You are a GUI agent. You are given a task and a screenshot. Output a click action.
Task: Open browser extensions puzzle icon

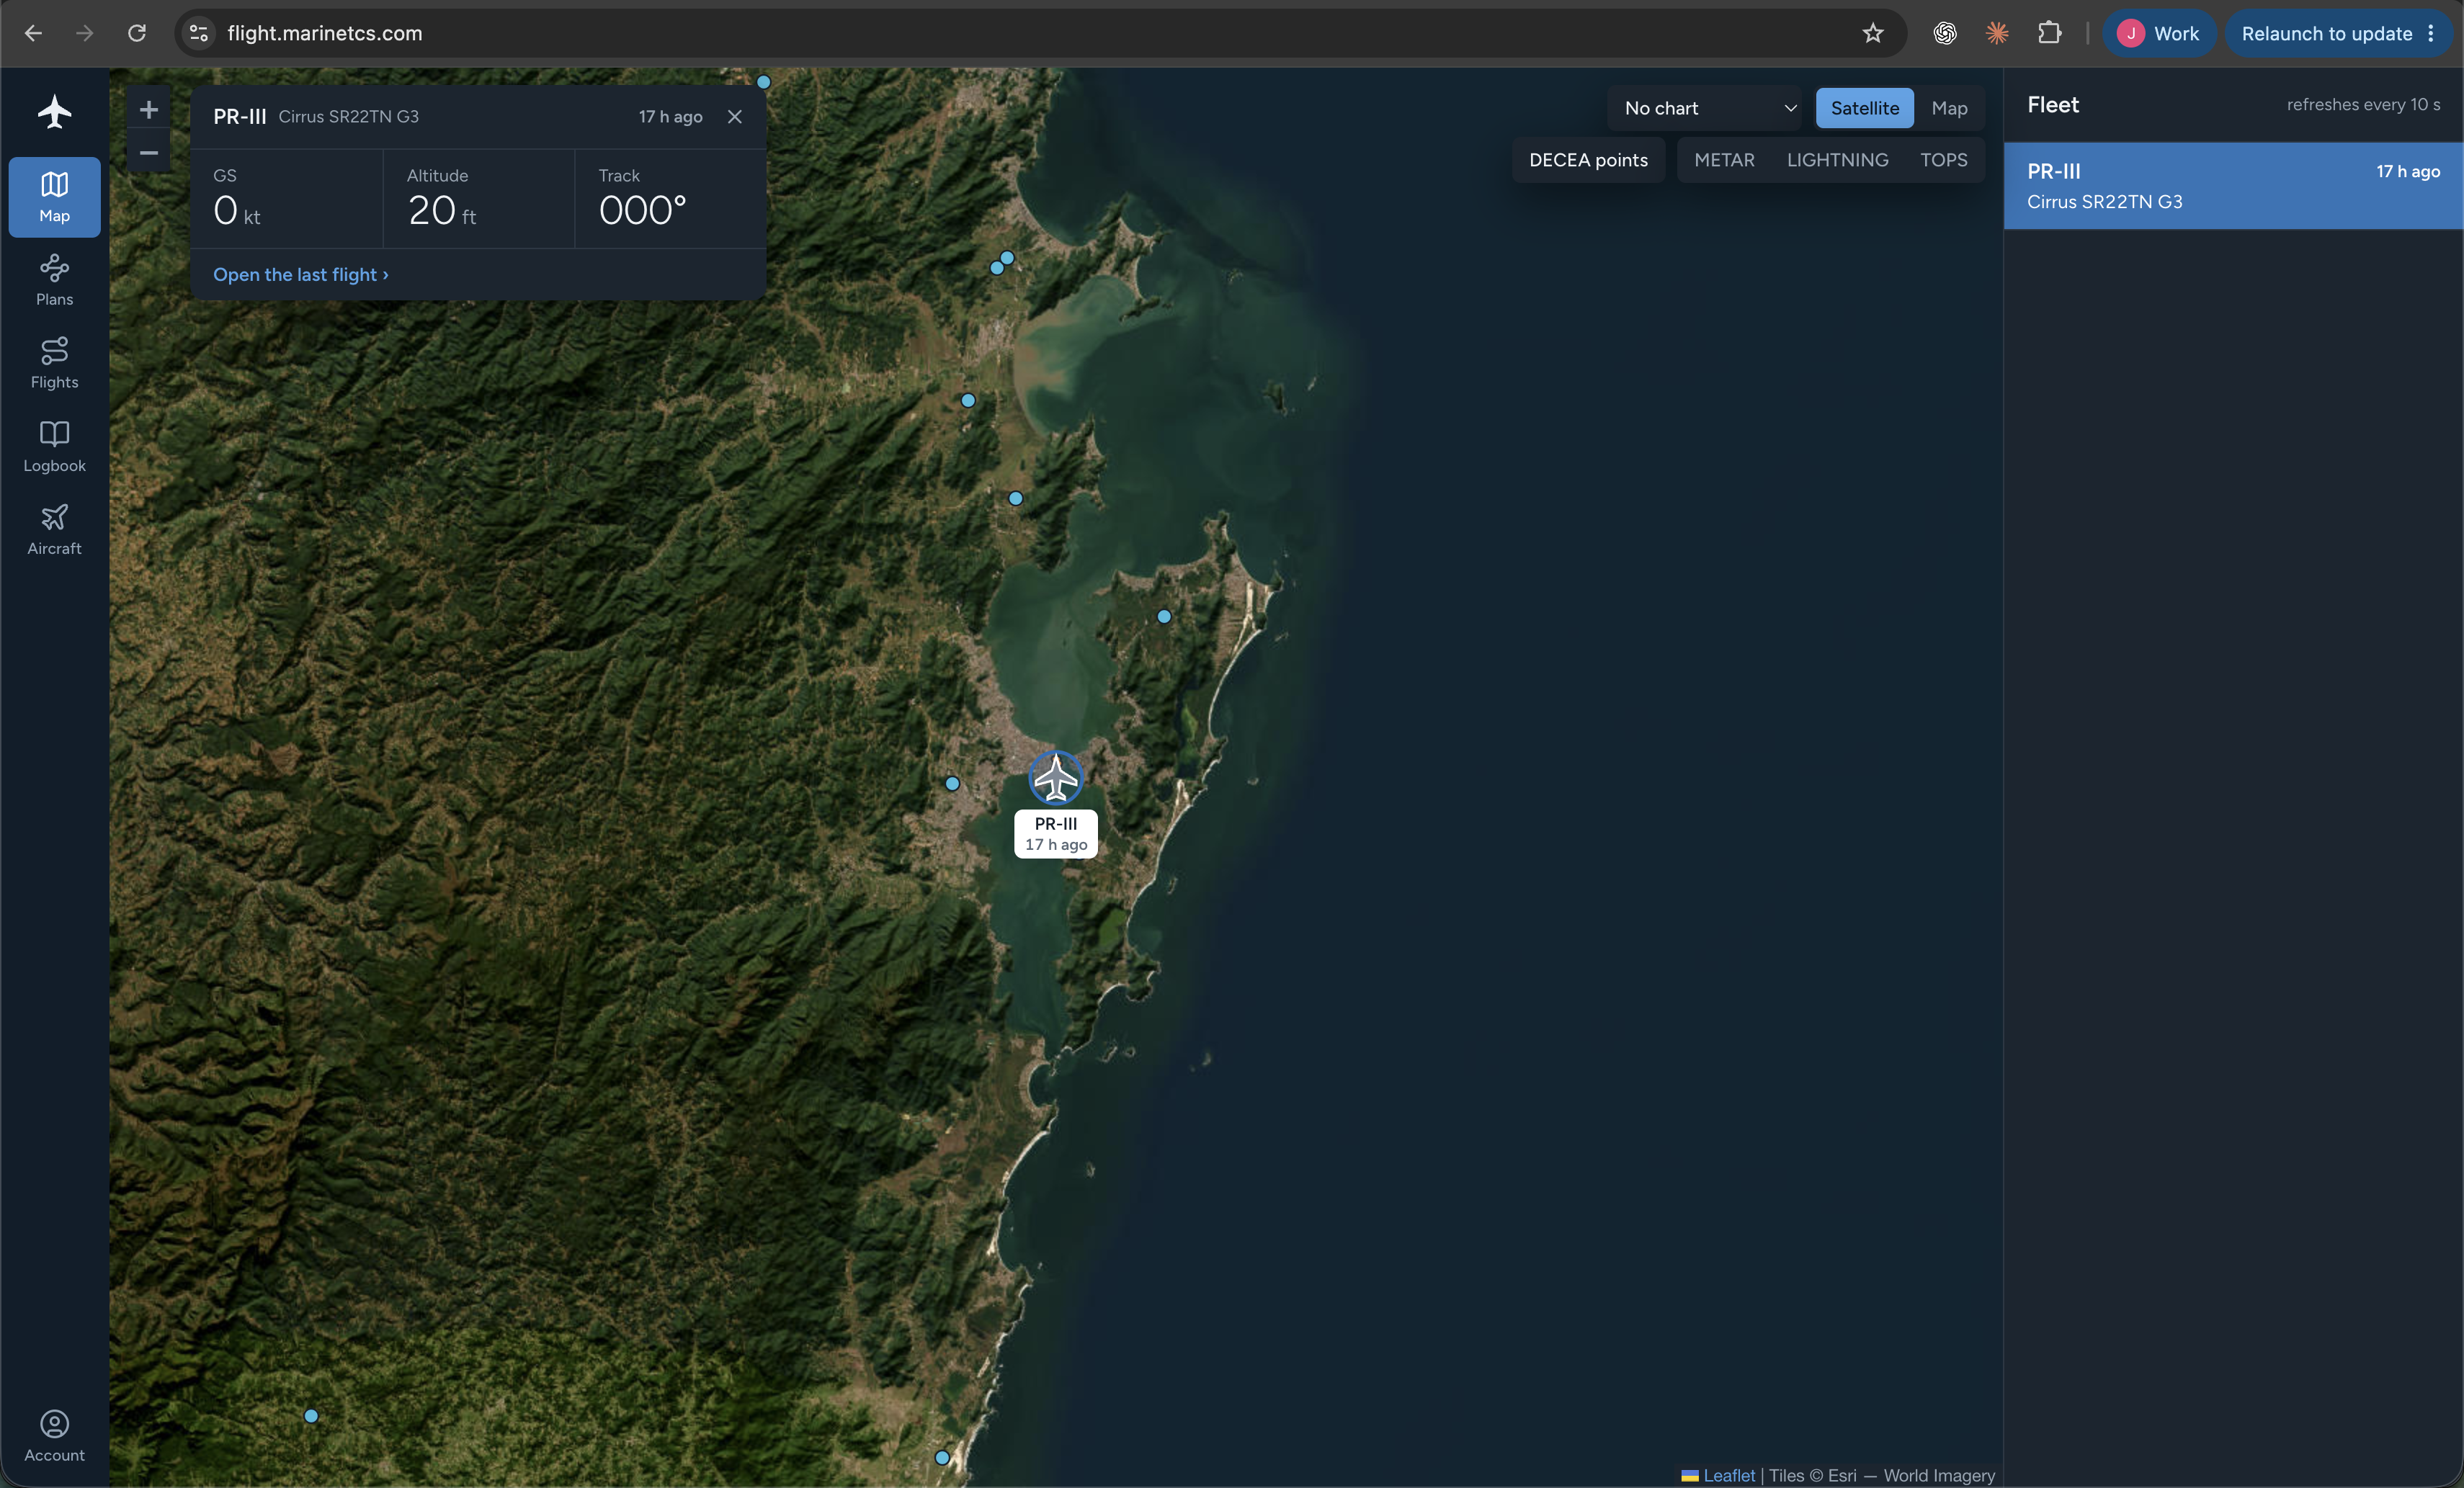(x=2049, y=33)
